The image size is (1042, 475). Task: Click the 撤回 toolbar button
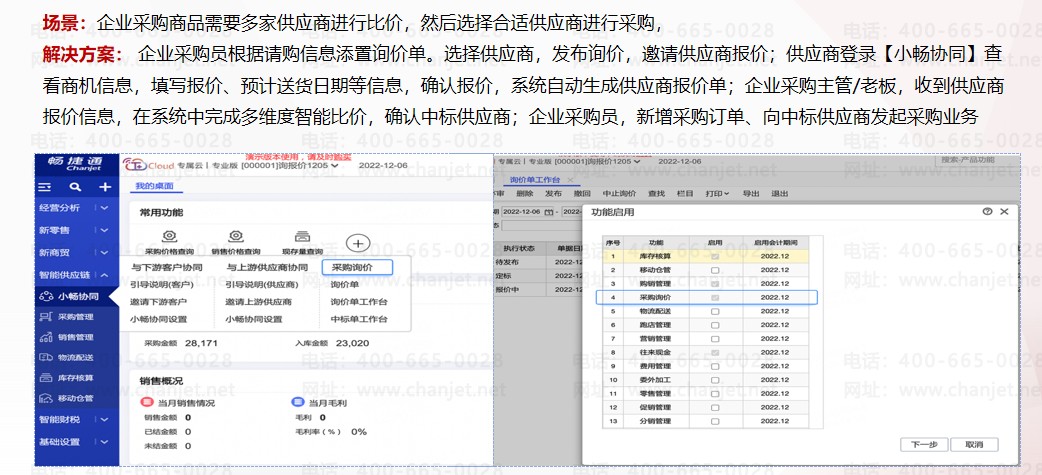[x=582, y=194]
